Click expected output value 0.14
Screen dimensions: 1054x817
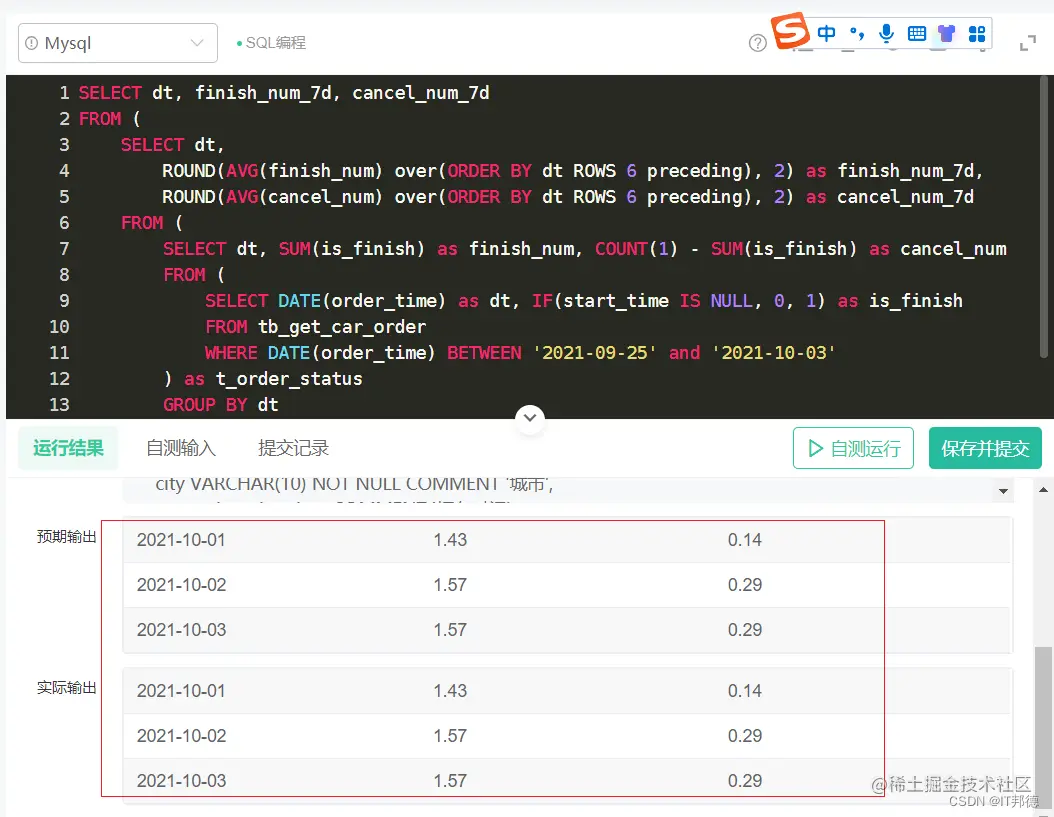pos(745,540)
